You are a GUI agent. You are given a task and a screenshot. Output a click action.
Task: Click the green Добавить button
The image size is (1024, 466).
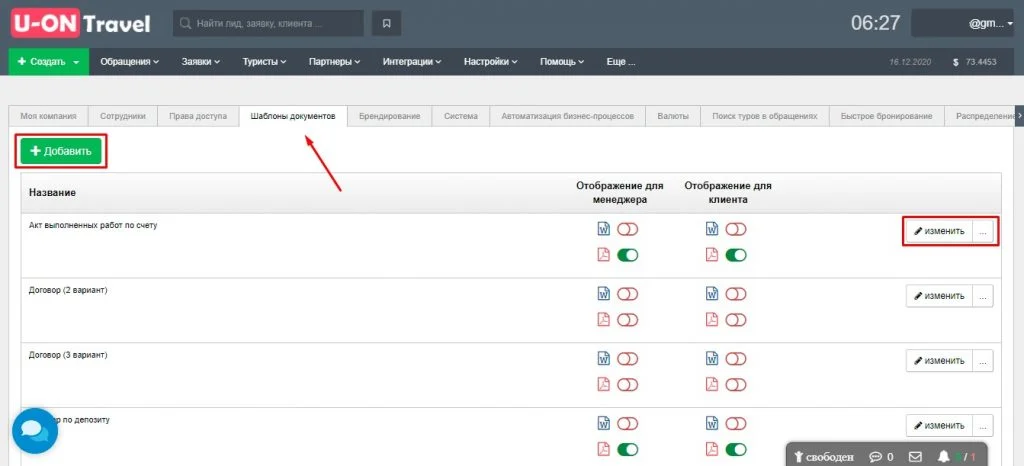click(61, 151)
